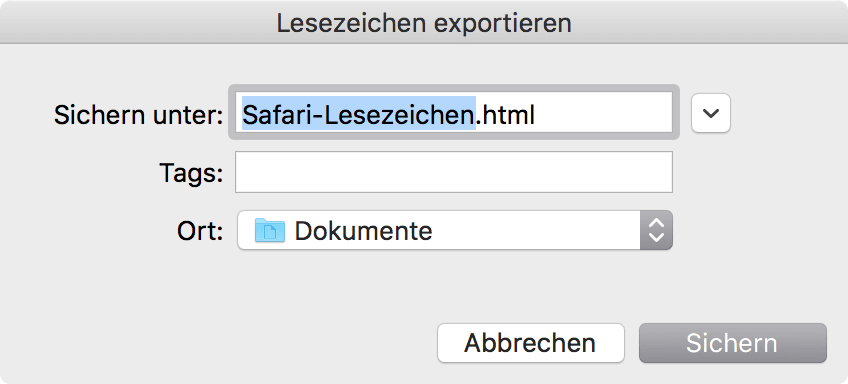Click the up-down arrows beside Dokumente
This screenshot has height=384, width=848.
tap(656, 230)
